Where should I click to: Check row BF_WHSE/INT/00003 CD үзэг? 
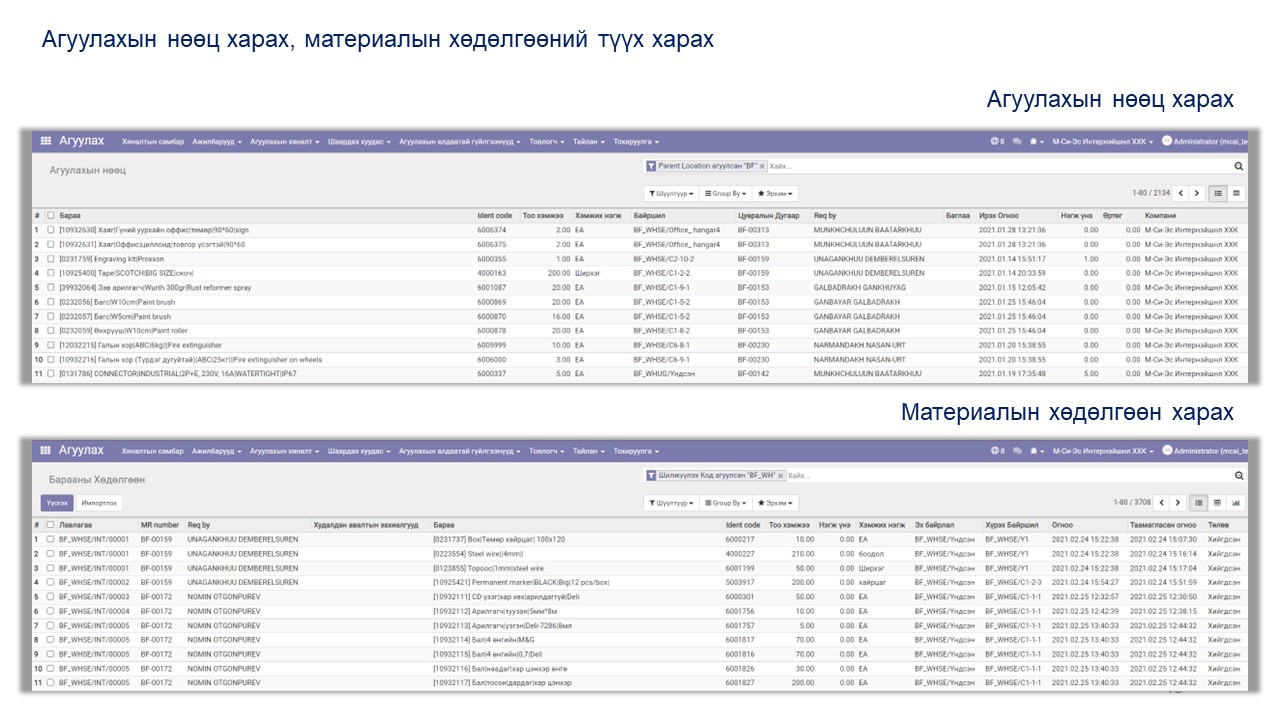pyautogui.click(x=51, y=596)
